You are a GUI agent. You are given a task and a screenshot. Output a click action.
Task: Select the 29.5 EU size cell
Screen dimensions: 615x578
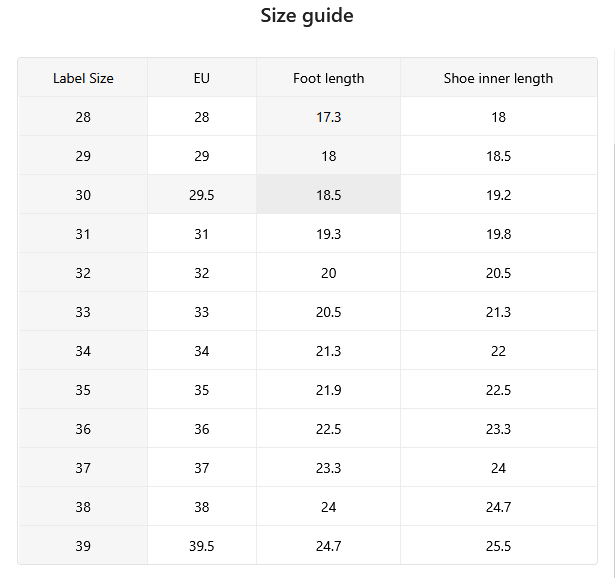click(202, 194)
